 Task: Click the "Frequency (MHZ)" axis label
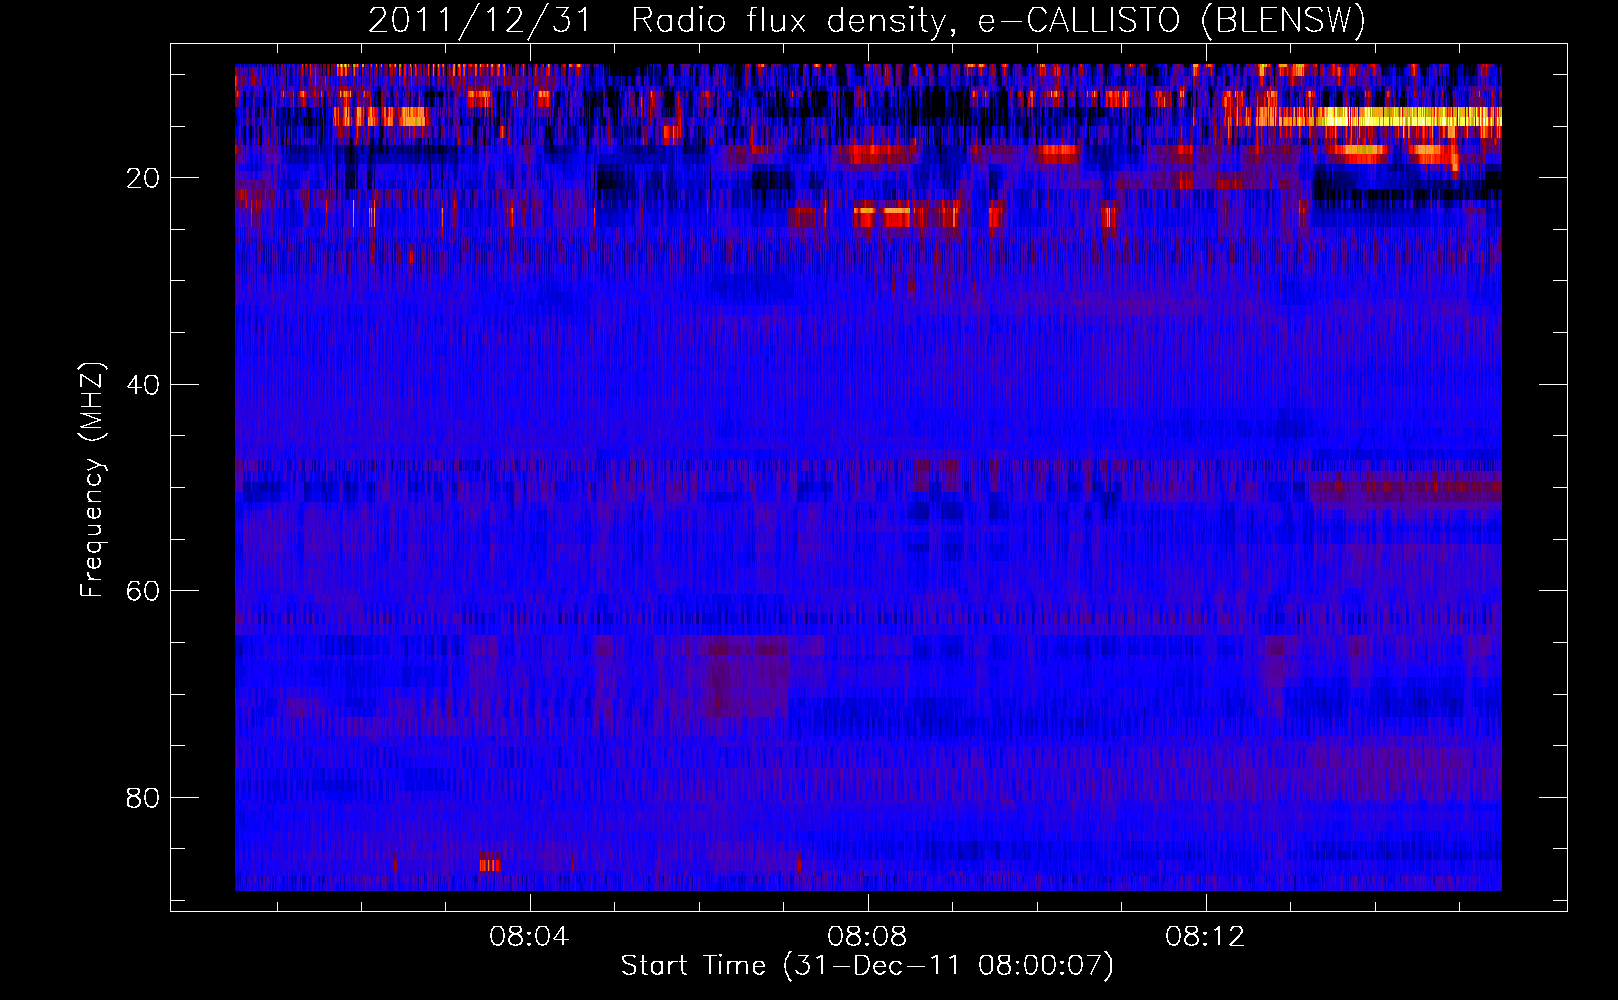pyautogui.click(x=91, y=480)
